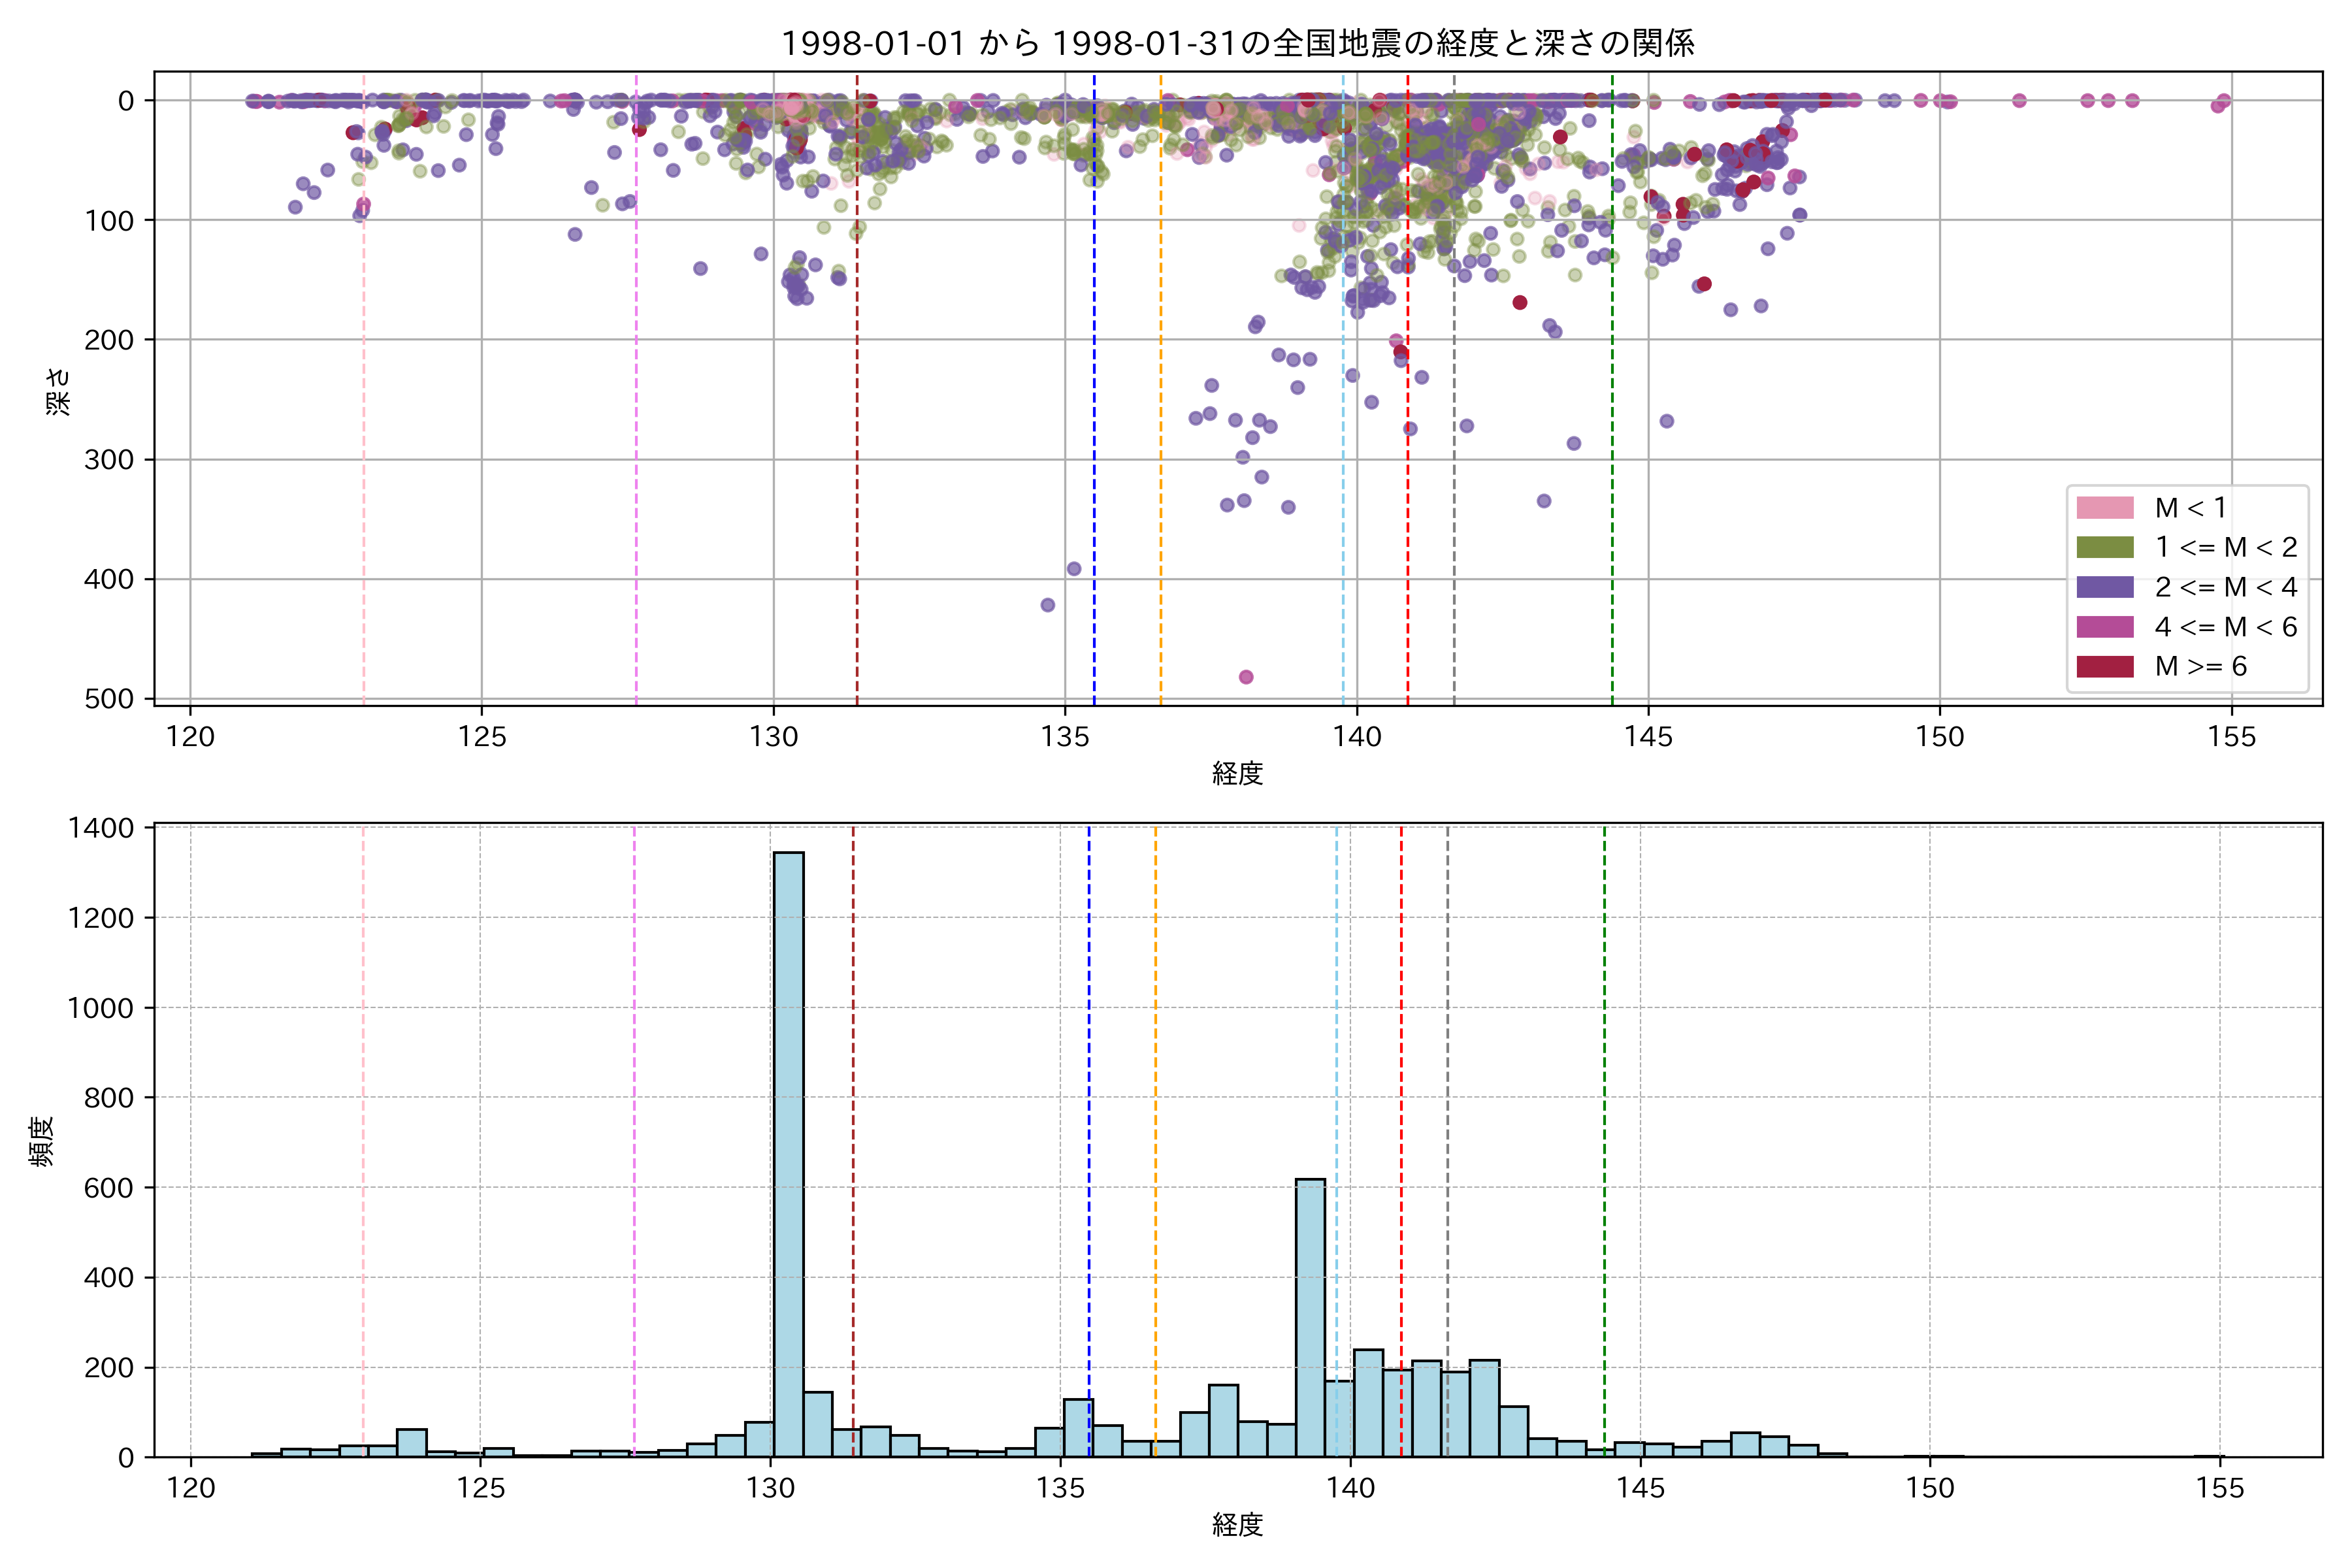The width and height of the screenshot is (2352, 1568).
Task: Click the 経度 label under the scatter plot
Action: [x=1237, y=773]
